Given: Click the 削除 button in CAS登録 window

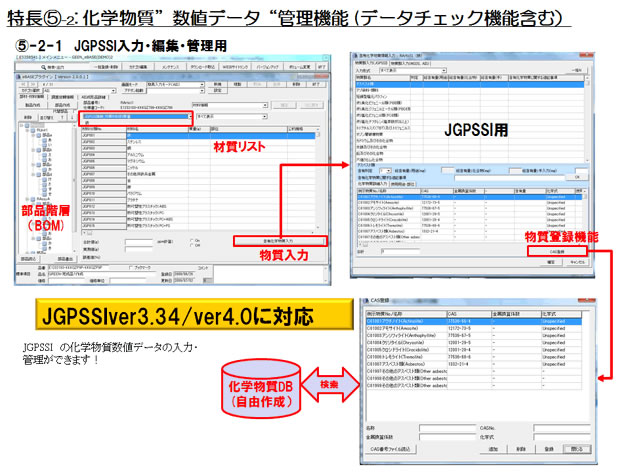Looking at the screenshot, I should [521, 449].
